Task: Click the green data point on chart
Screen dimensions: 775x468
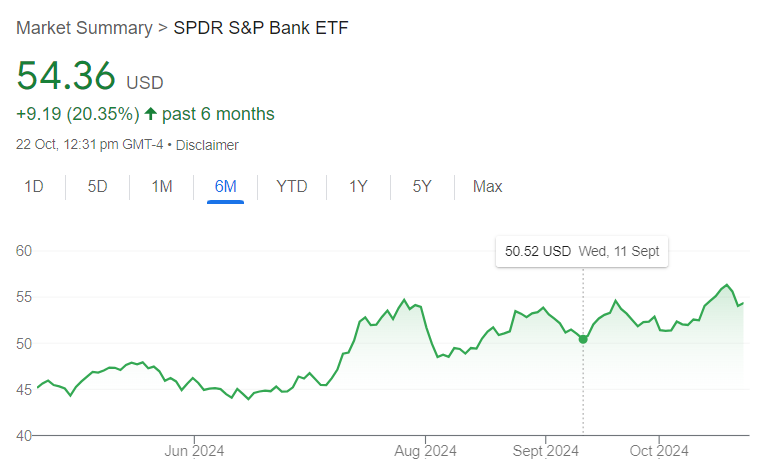Action: pos(583,339)
